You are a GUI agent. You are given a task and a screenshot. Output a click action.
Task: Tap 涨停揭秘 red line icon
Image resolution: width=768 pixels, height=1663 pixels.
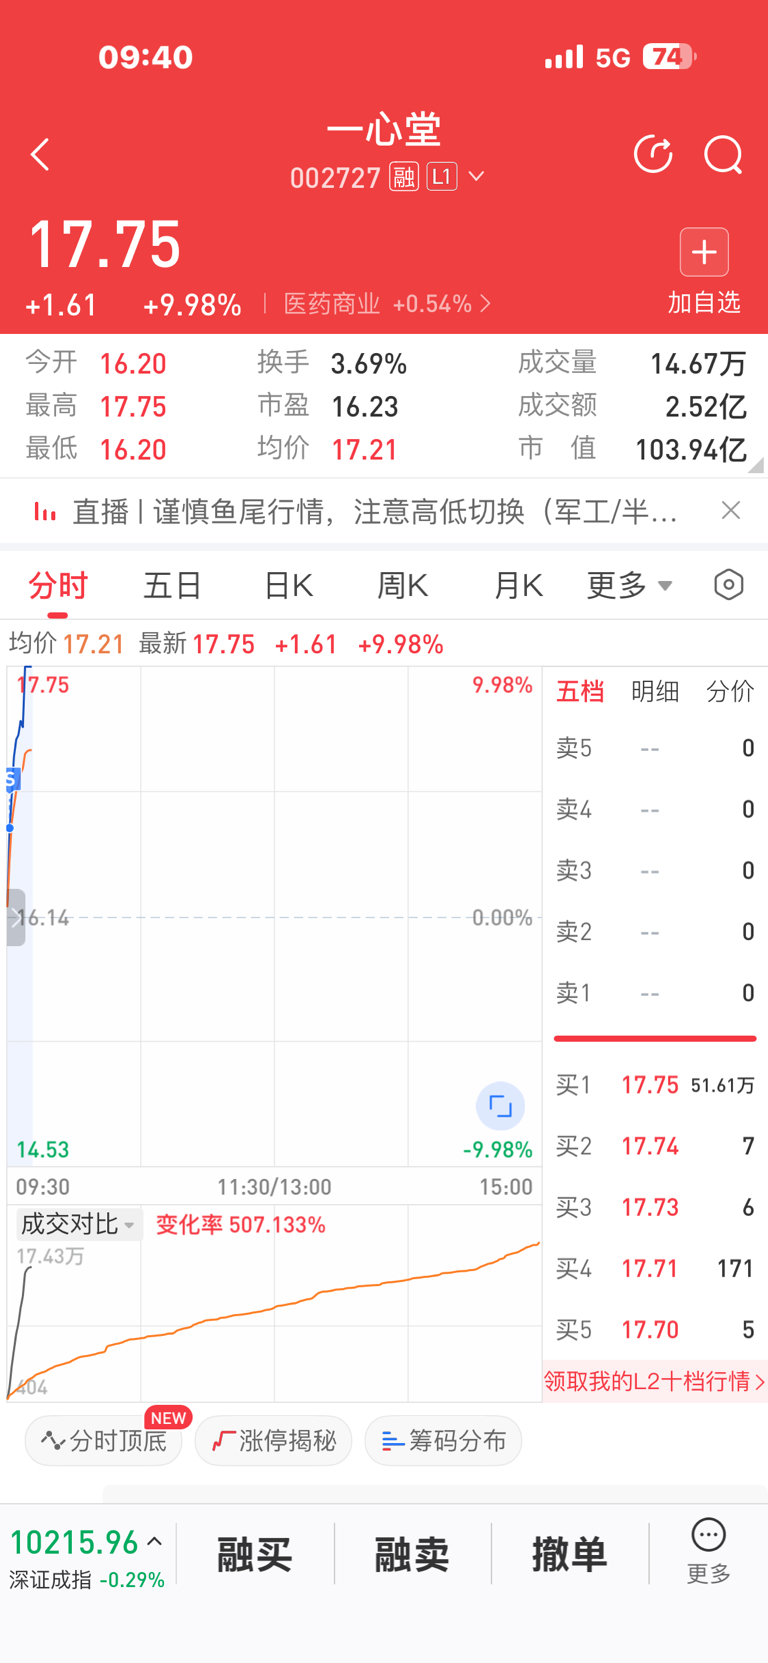[x=223, y=1441]
